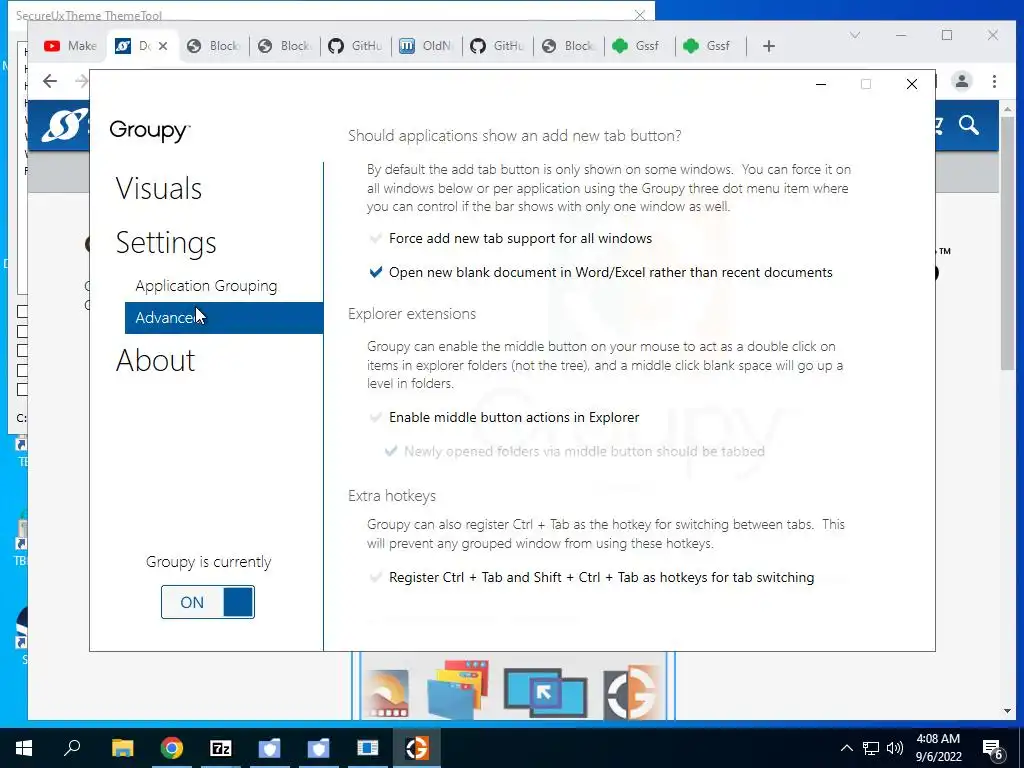Viewport: 1024px width, 768px height.
Task: Open Chrome tab search dropdown arrow
Action: (855, 35)
